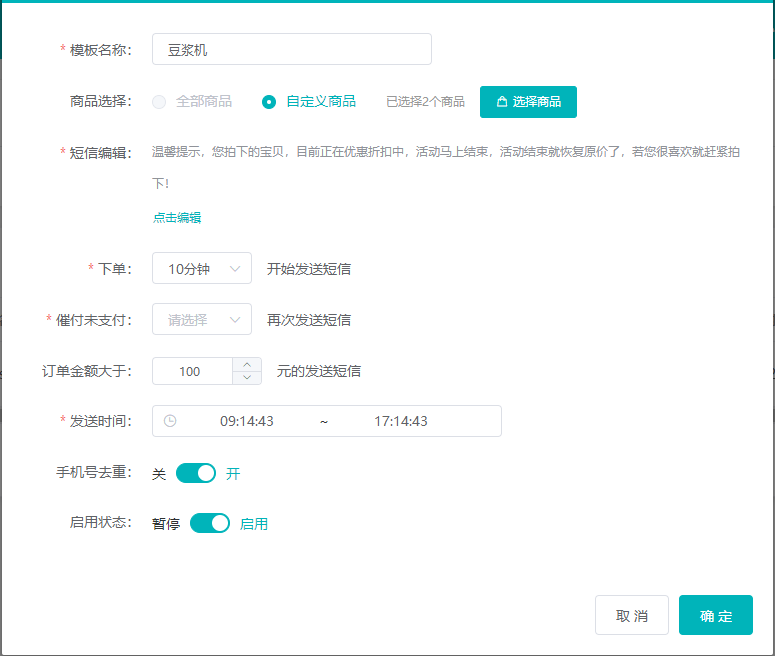Confirm with the 确定 button

tap(715, 616)
